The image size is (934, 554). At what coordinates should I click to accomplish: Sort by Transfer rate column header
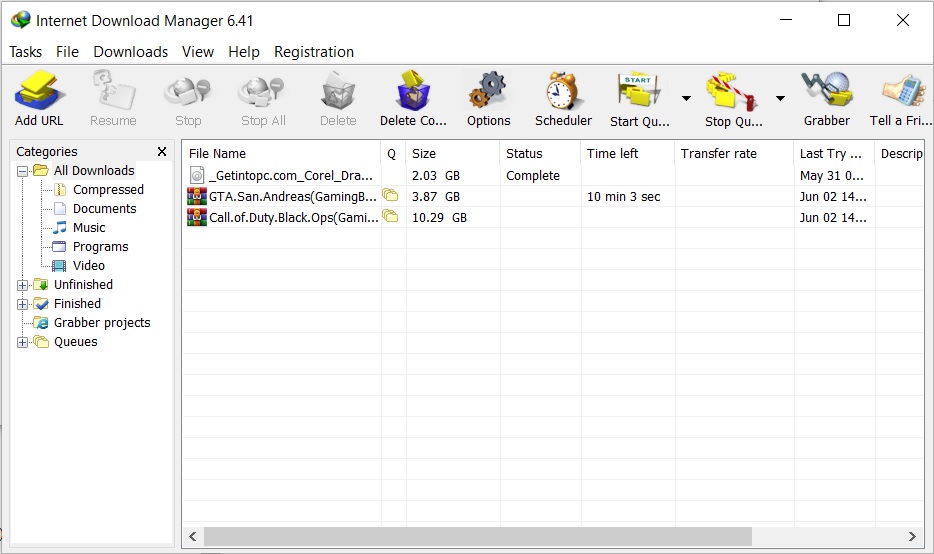tap(734, 154)
